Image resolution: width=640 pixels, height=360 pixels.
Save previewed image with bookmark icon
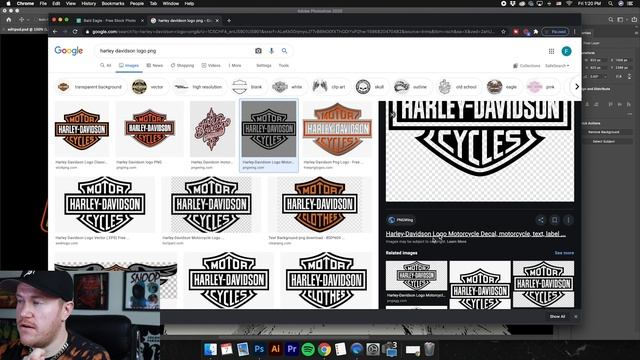[x=554, y=220]
